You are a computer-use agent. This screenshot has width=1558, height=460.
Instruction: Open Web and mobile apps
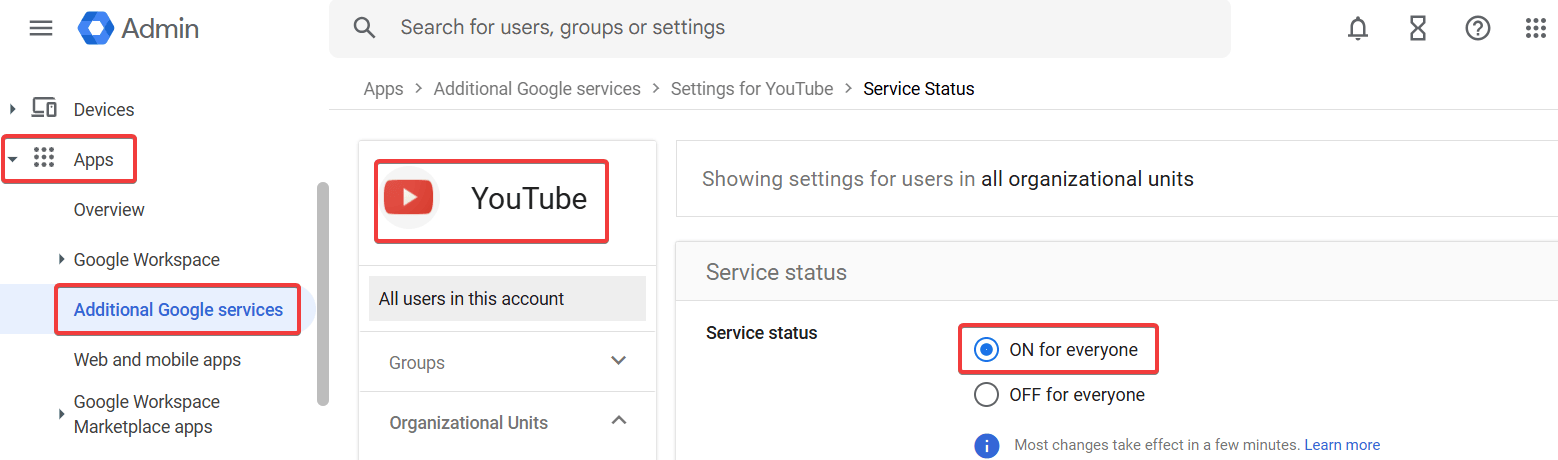click(157, 360)
